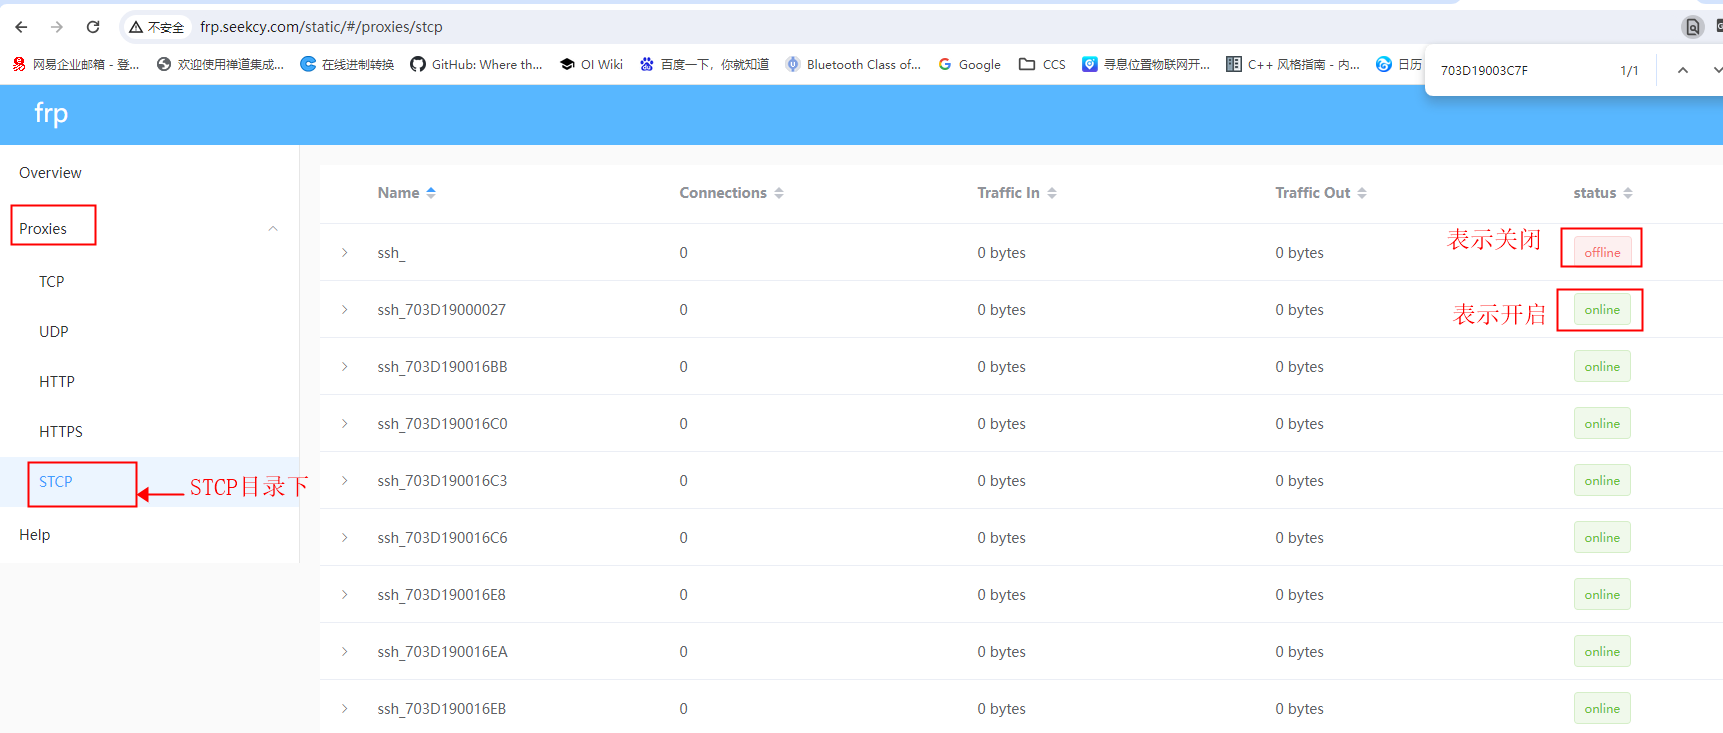Open the ZenTao bookmark icon
This screenshot has width=1723, height=733.
[164, 64]
